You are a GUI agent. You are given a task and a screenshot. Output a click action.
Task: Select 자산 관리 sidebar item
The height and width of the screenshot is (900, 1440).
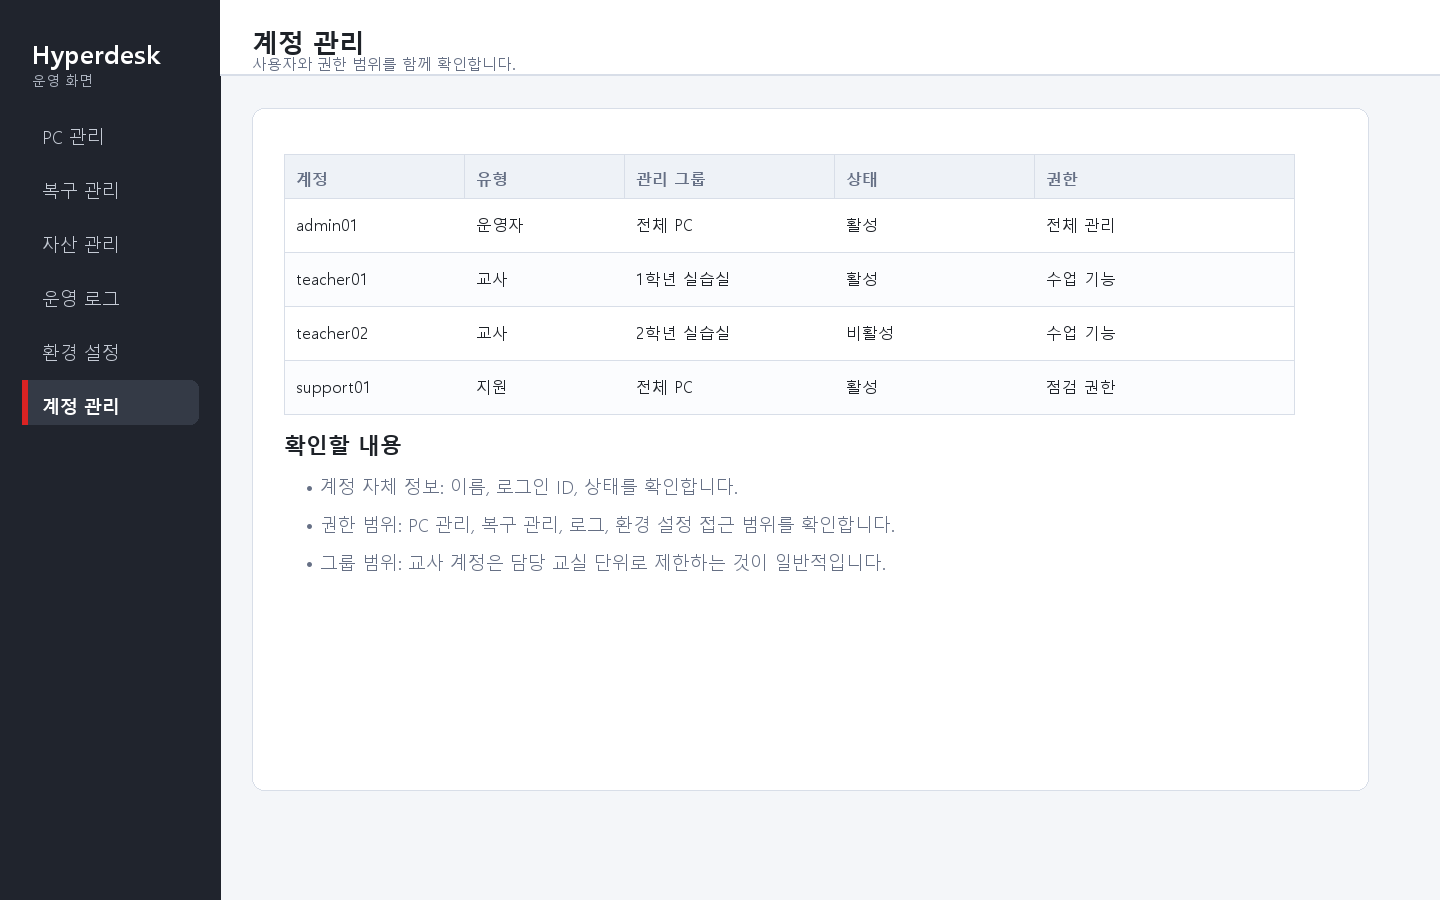click(110, 245)
